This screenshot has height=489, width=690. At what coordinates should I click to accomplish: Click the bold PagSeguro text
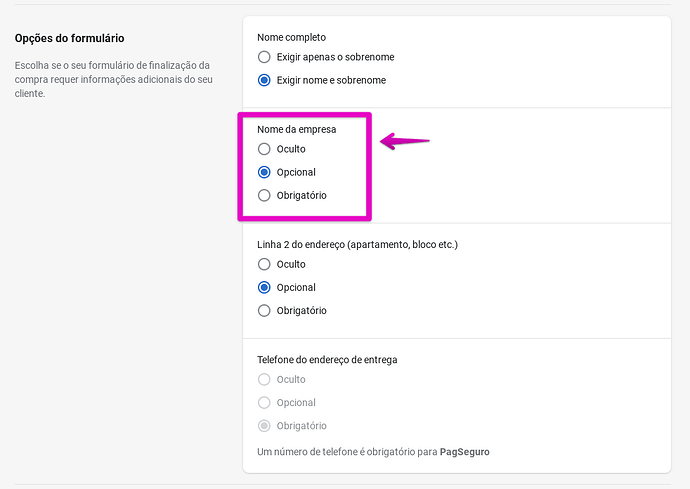[x=465, y=452]
